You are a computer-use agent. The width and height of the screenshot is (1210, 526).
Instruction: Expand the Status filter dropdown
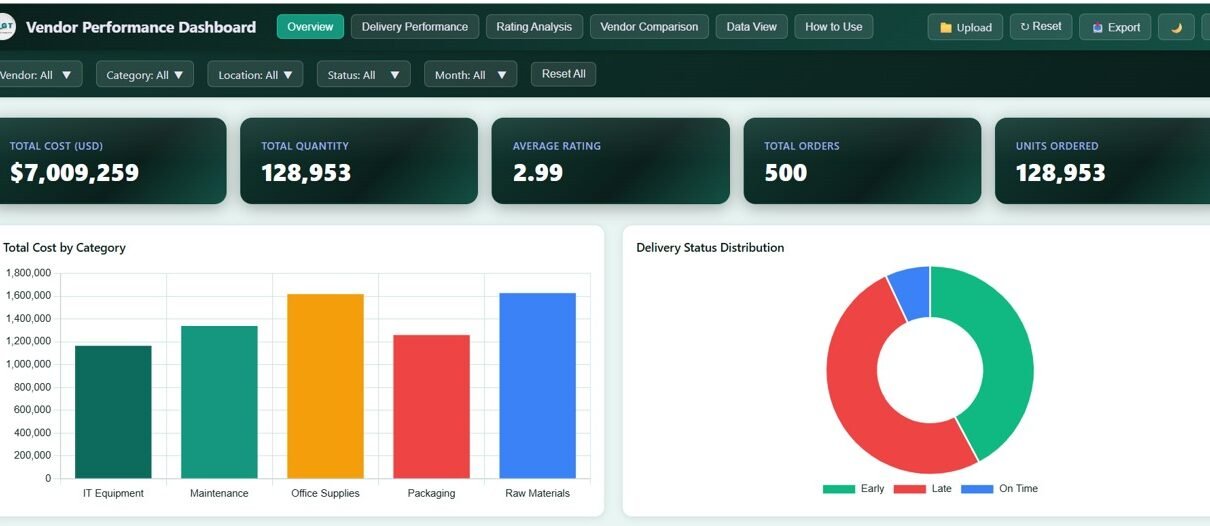coord(363,74)
